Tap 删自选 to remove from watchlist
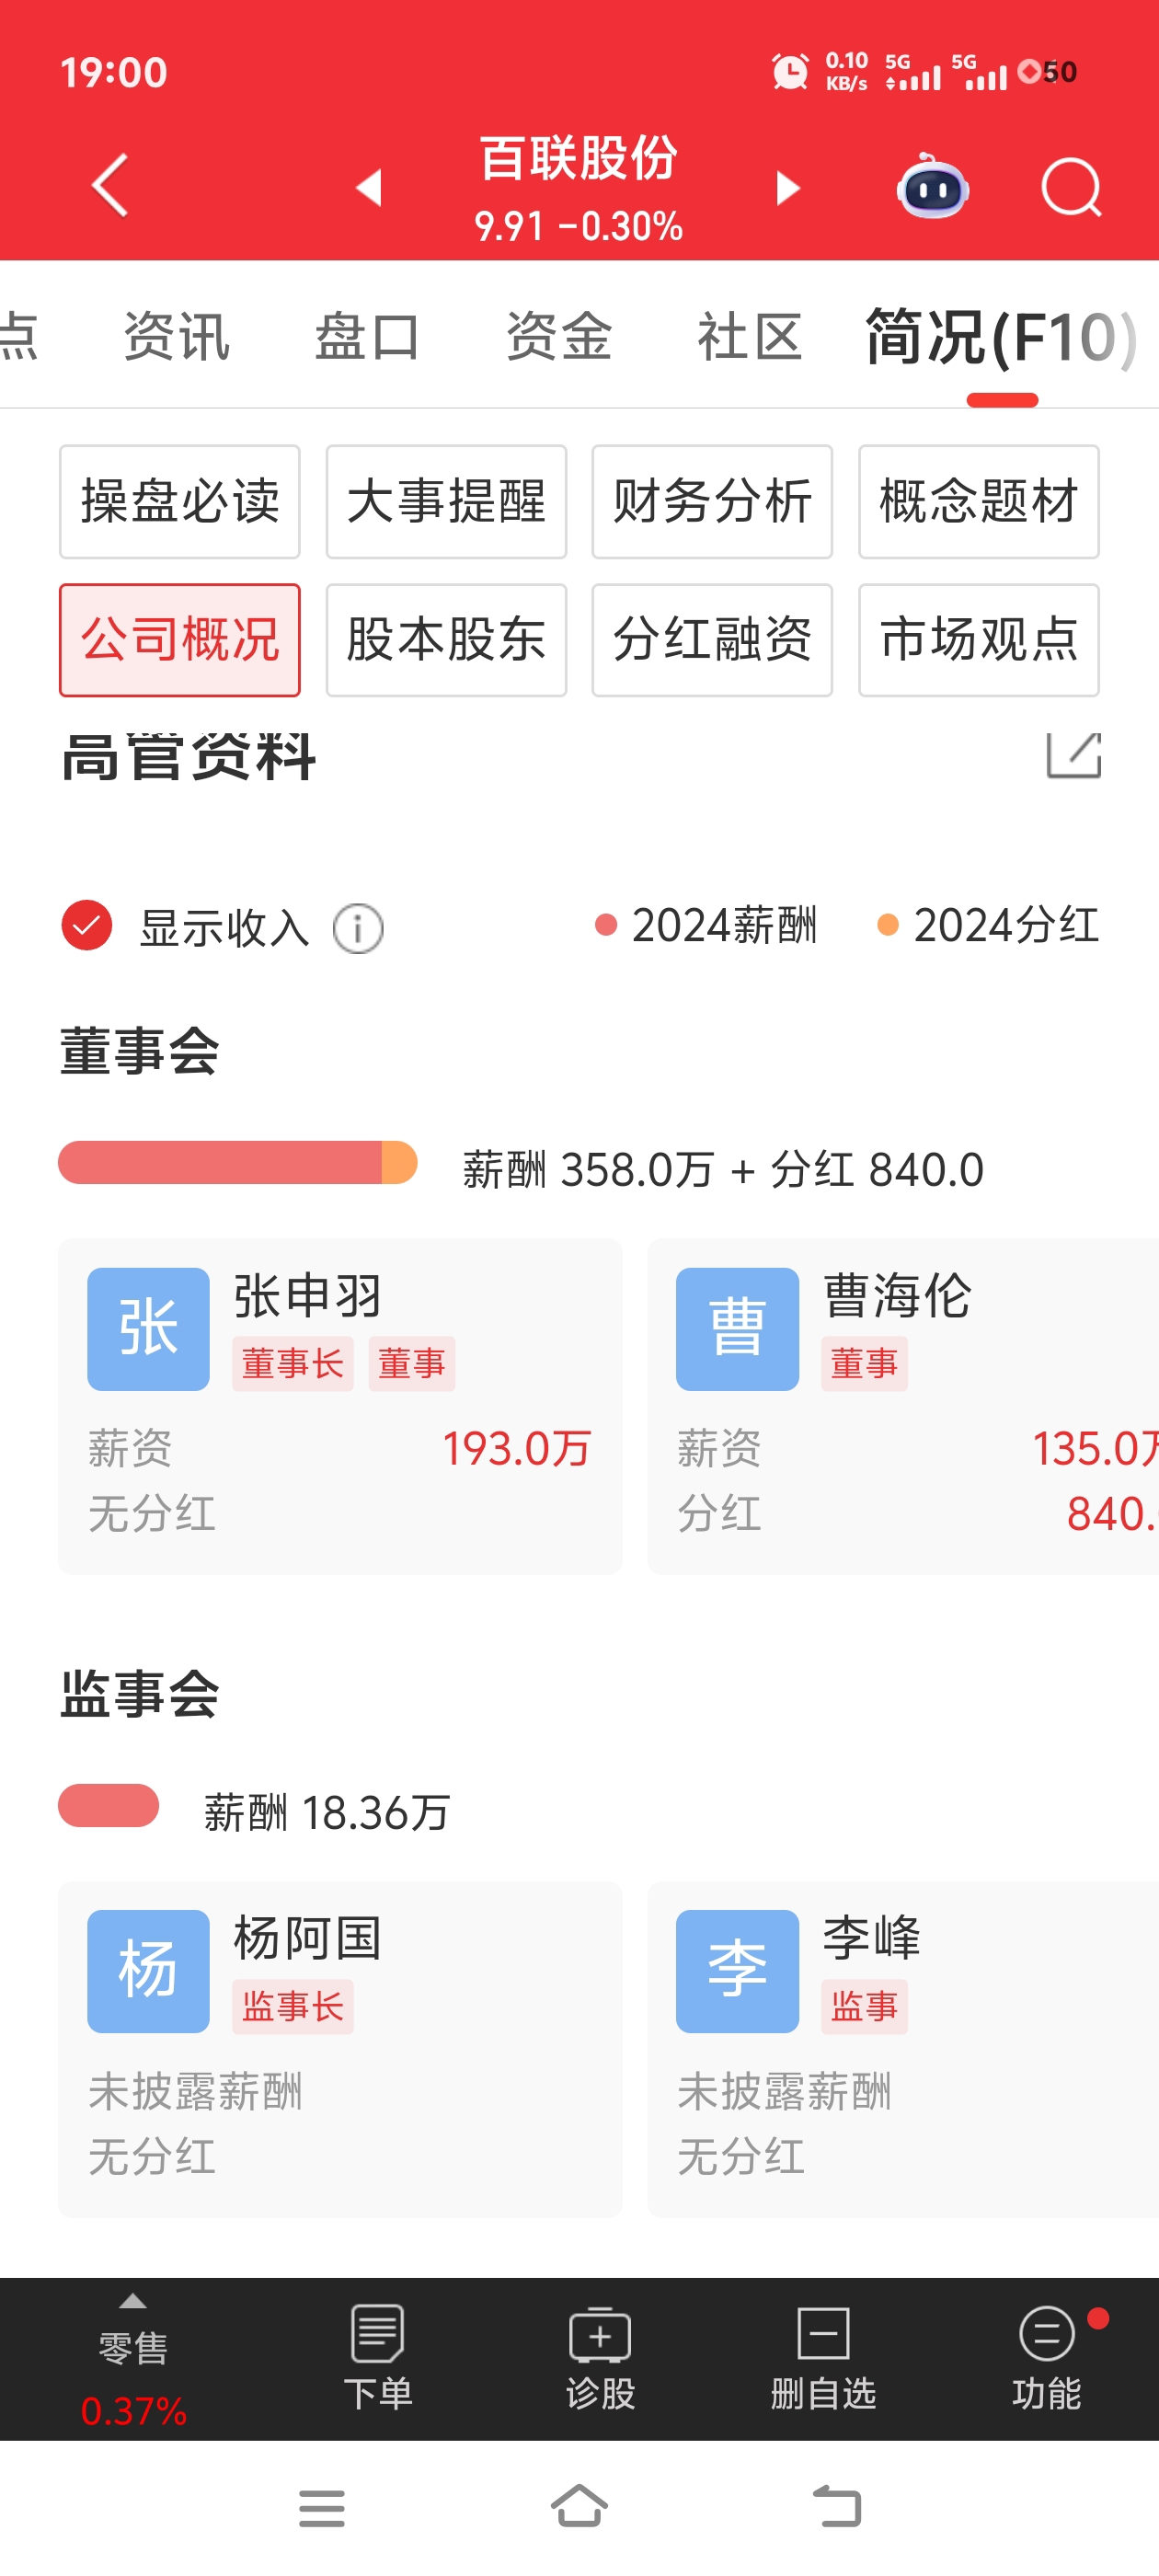Viewport: 1159px width, 2576px height. (x=823, y=2357)
